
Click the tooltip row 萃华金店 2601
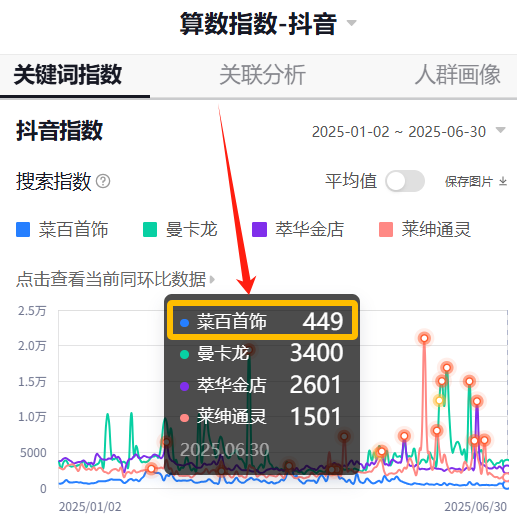click(262, 385)
